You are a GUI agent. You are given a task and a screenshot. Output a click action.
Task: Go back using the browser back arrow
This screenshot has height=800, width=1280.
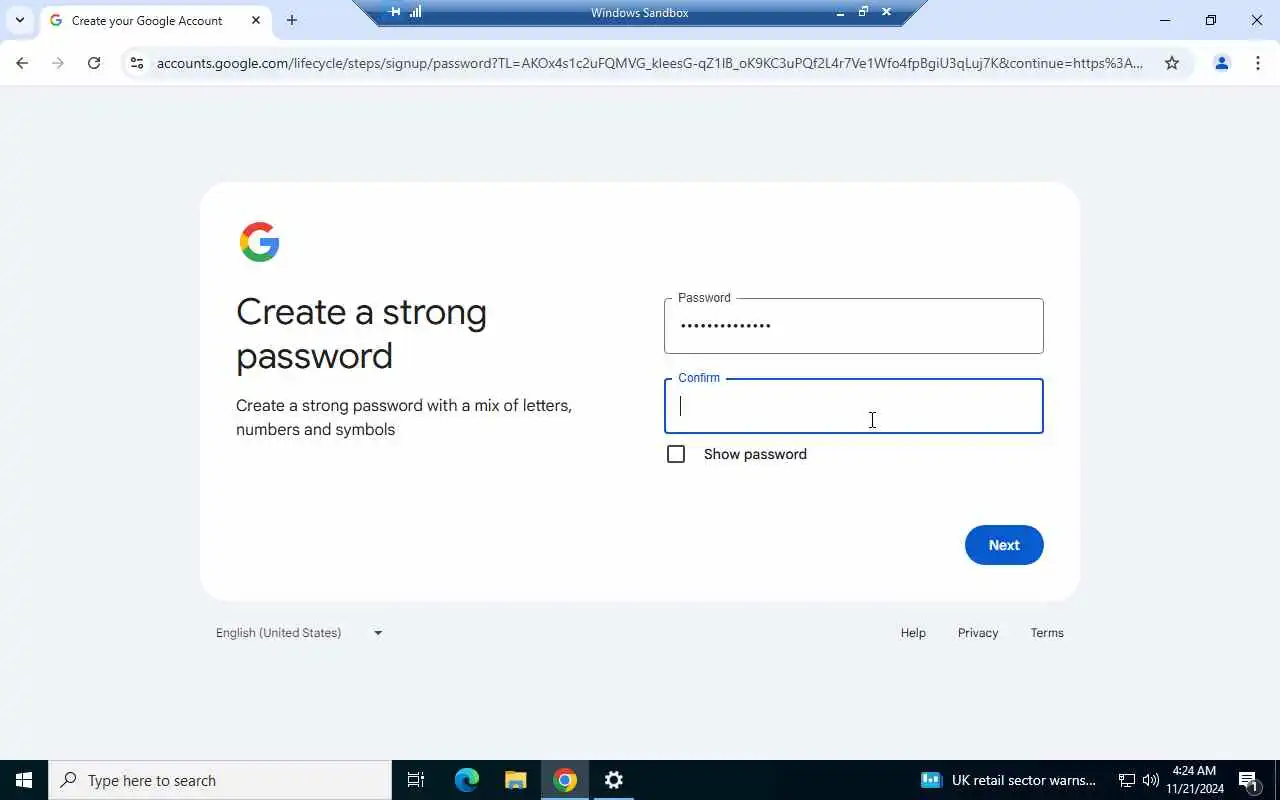coord(22,63)
